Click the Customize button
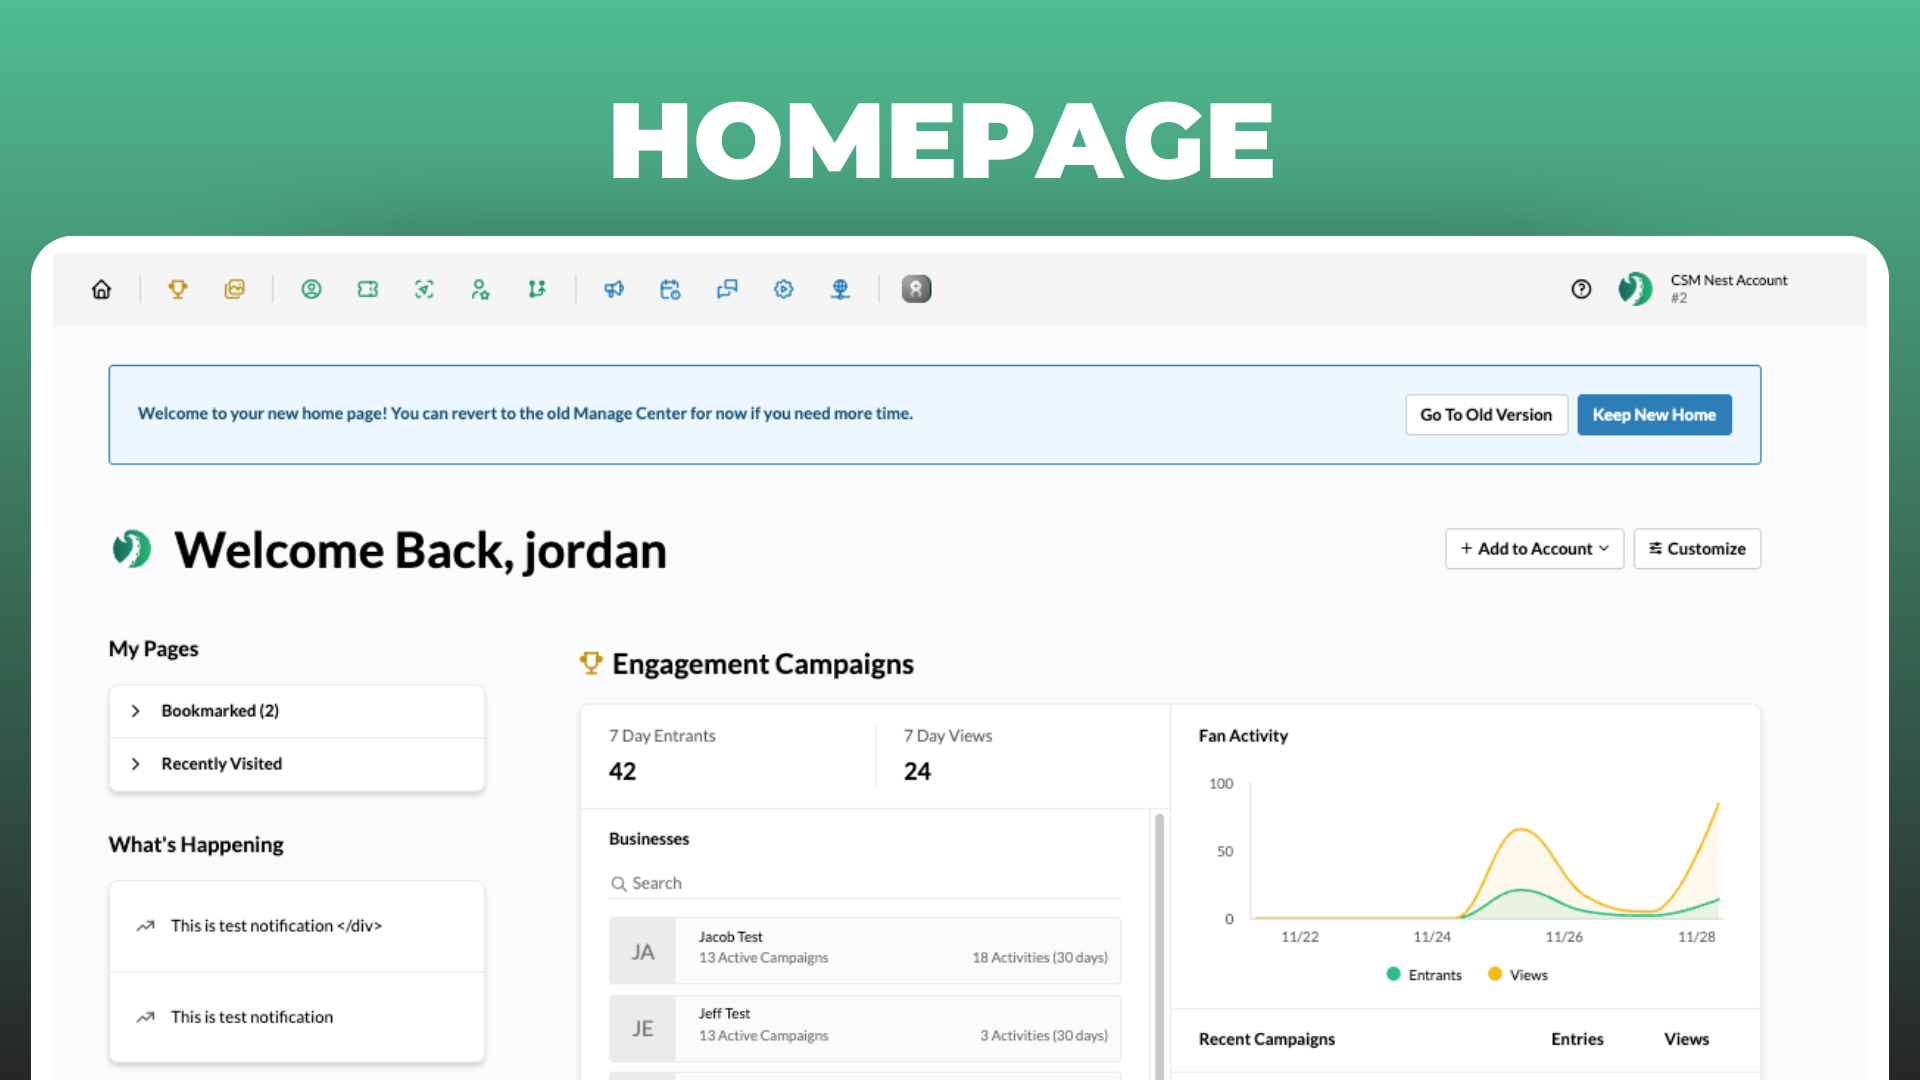Screen dimensions: 1920x1080 (1697, 549)
